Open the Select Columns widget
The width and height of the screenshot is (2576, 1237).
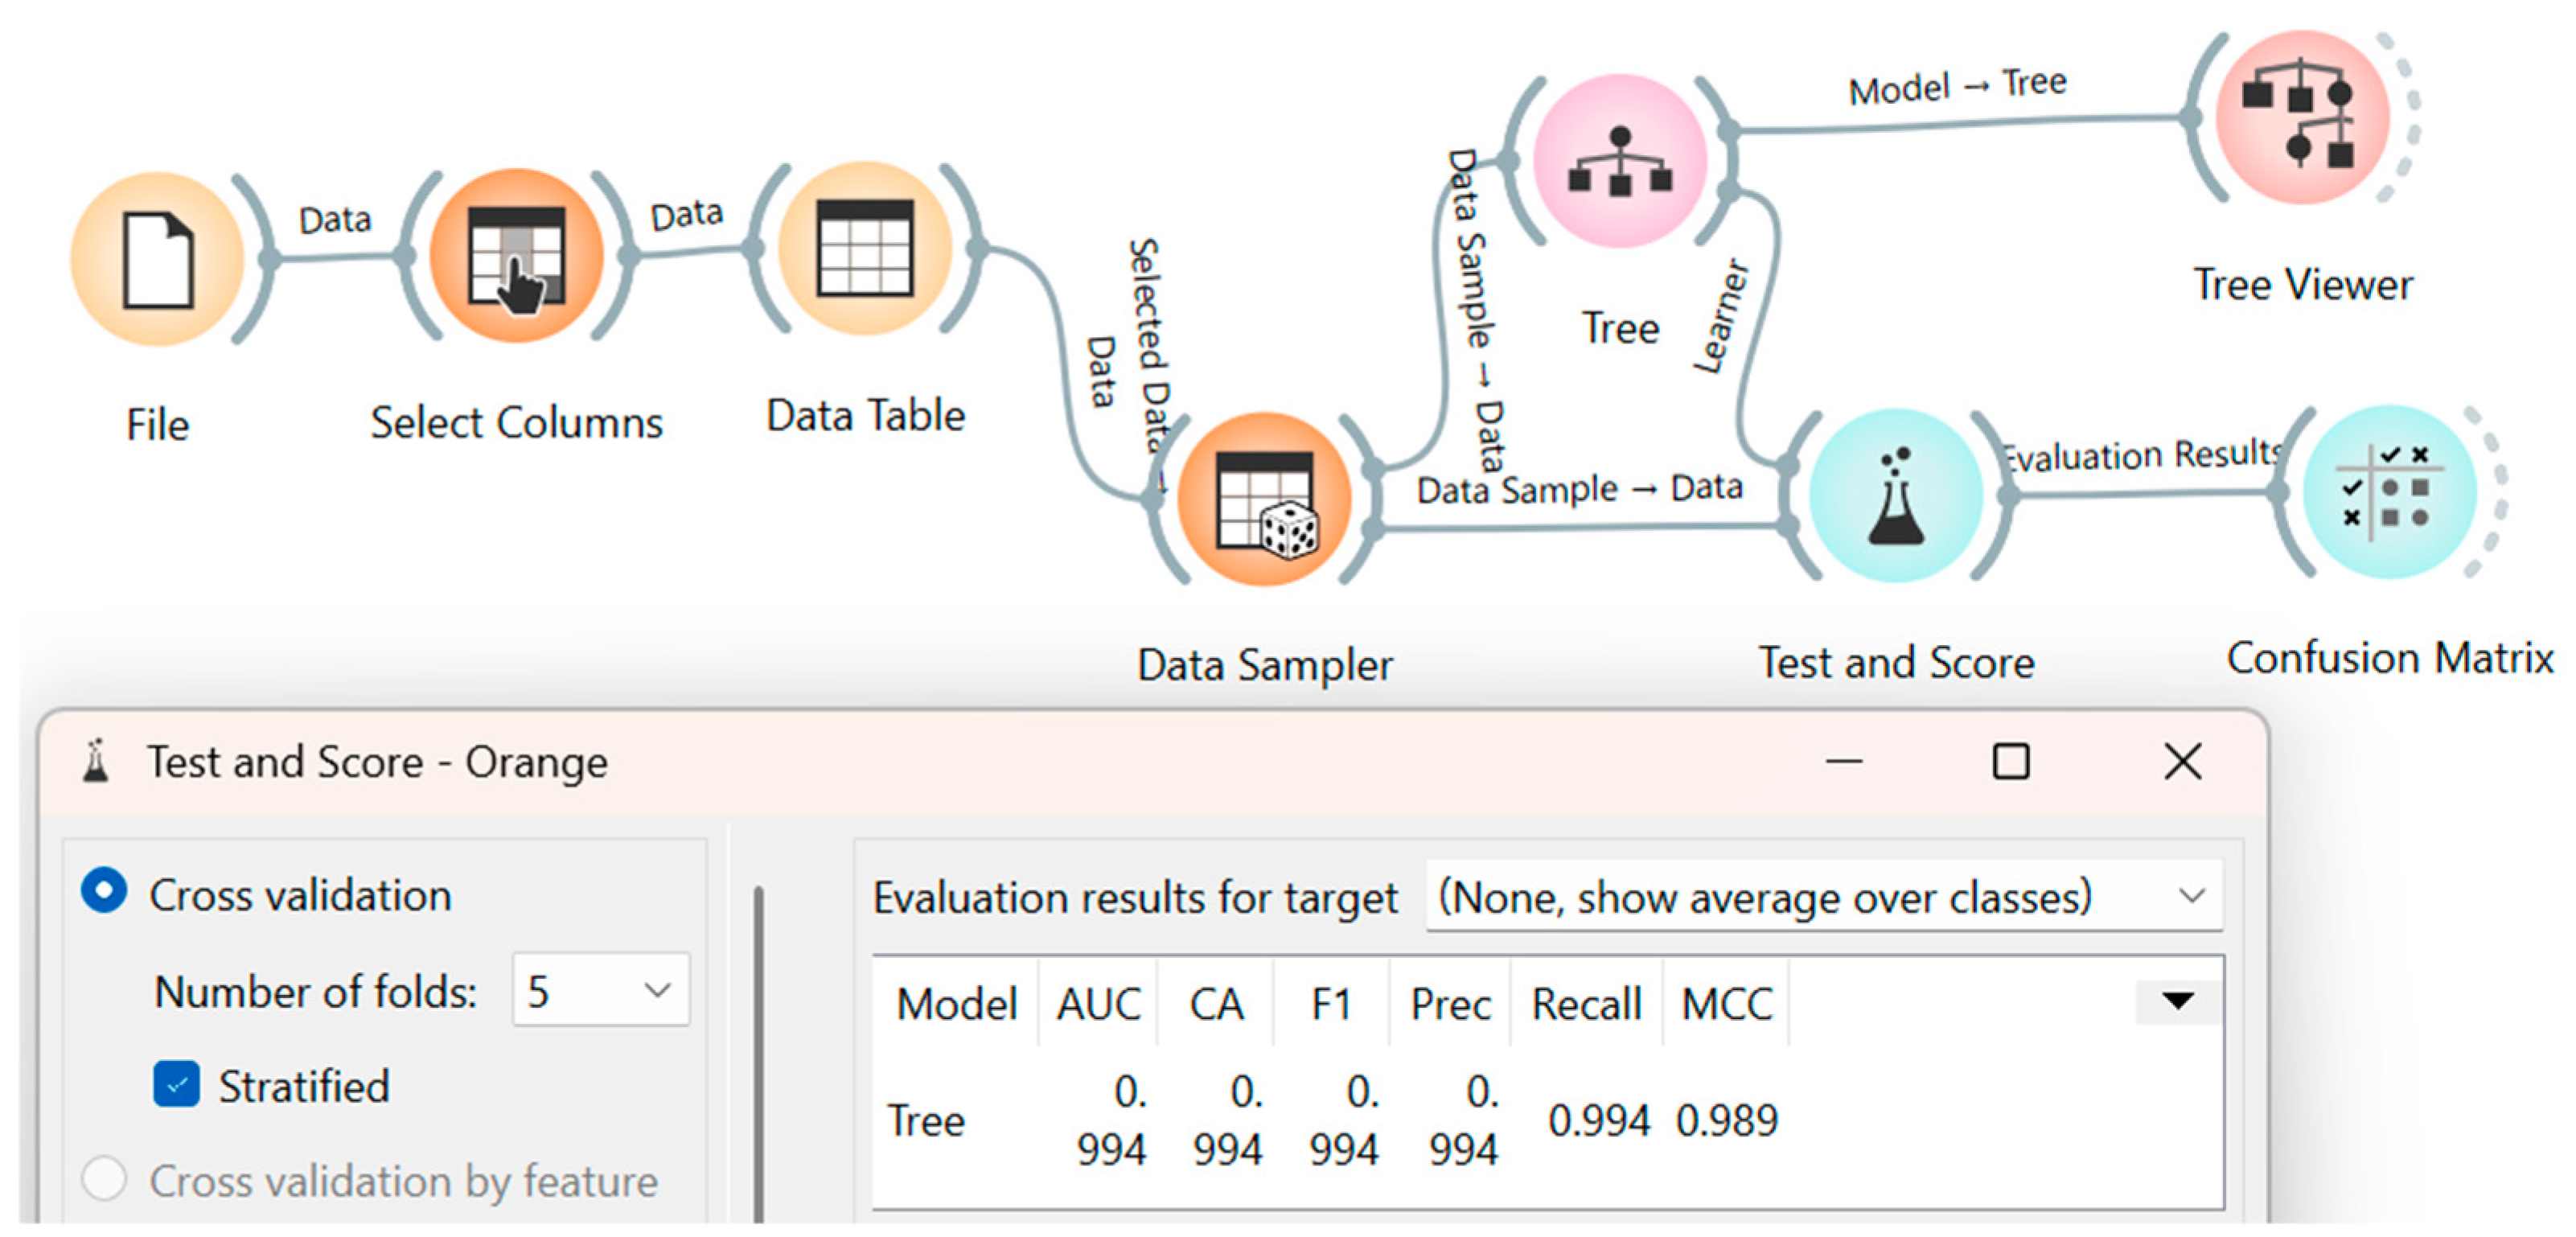tap(516, 257)
